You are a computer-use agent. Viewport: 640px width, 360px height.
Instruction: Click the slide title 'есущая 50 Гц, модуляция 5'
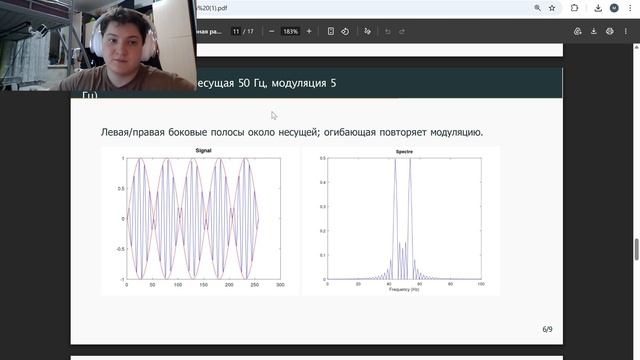click(x=266, y=83)
